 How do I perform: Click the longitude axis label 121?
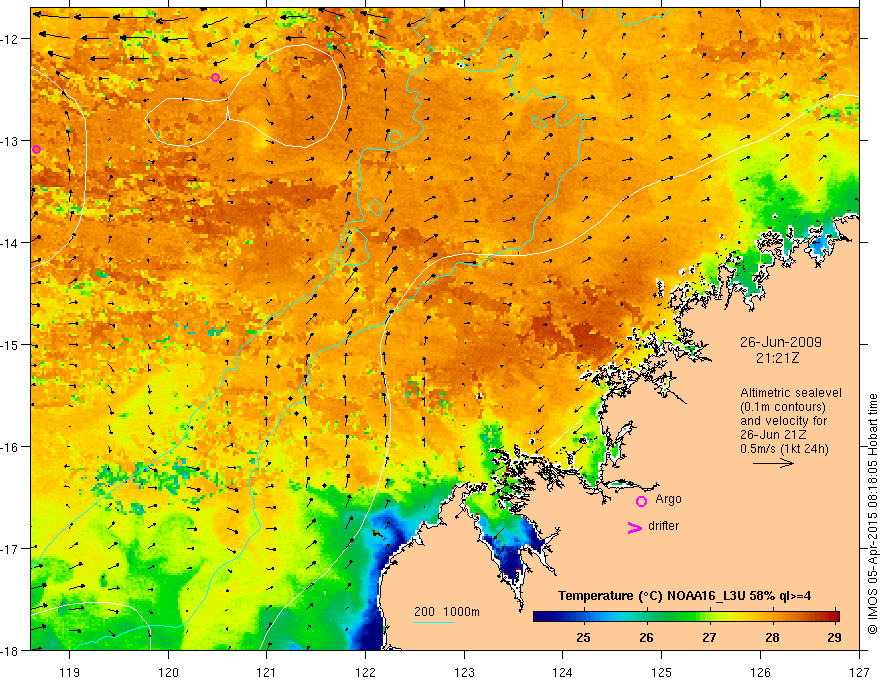click(x=267, y=673)
